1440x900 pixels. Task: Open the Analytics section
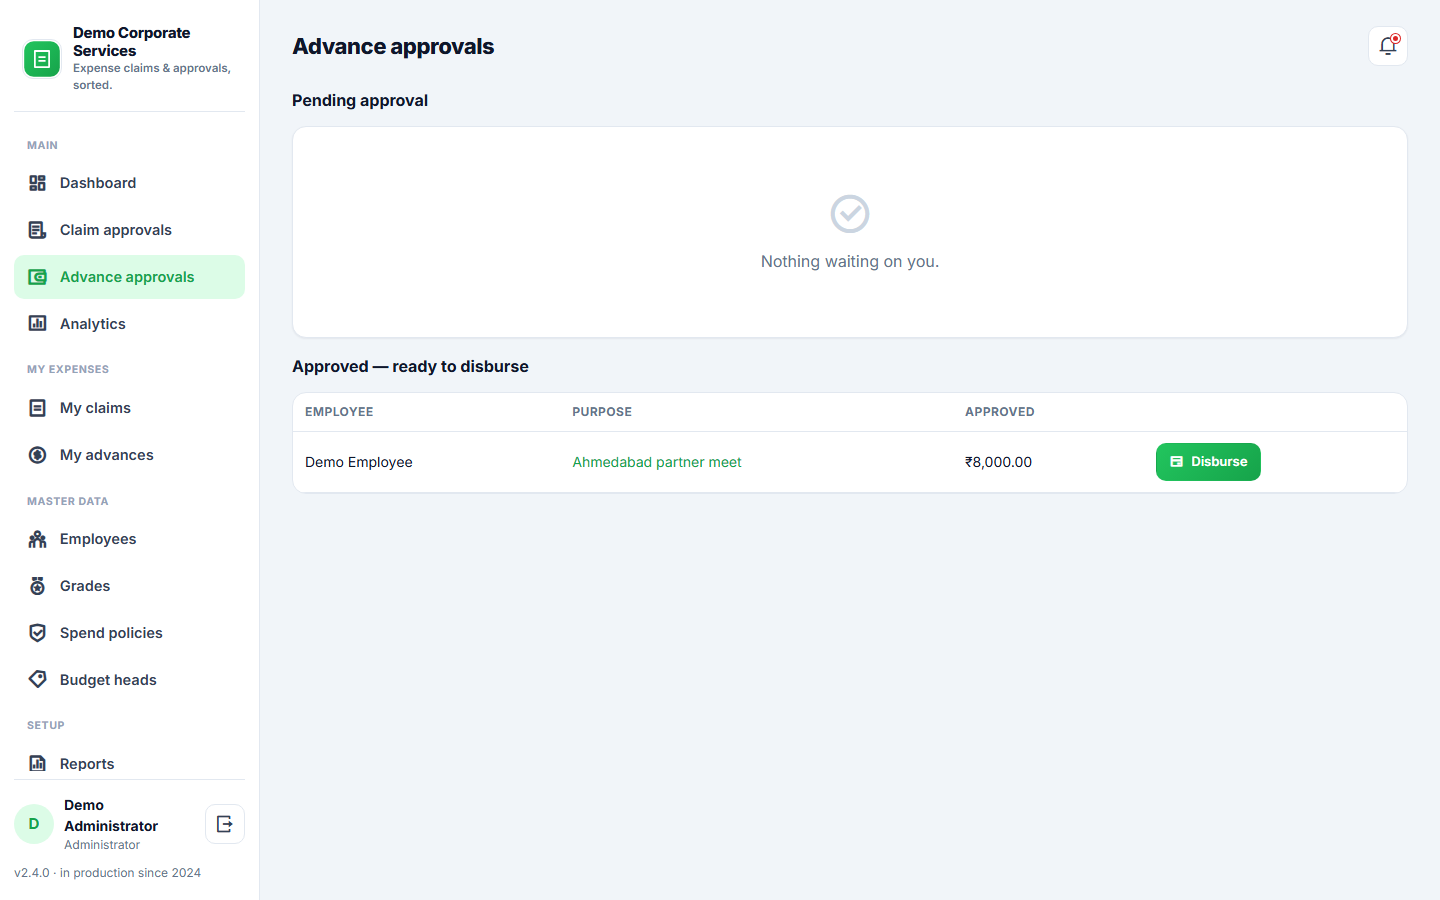coord(129,324)
